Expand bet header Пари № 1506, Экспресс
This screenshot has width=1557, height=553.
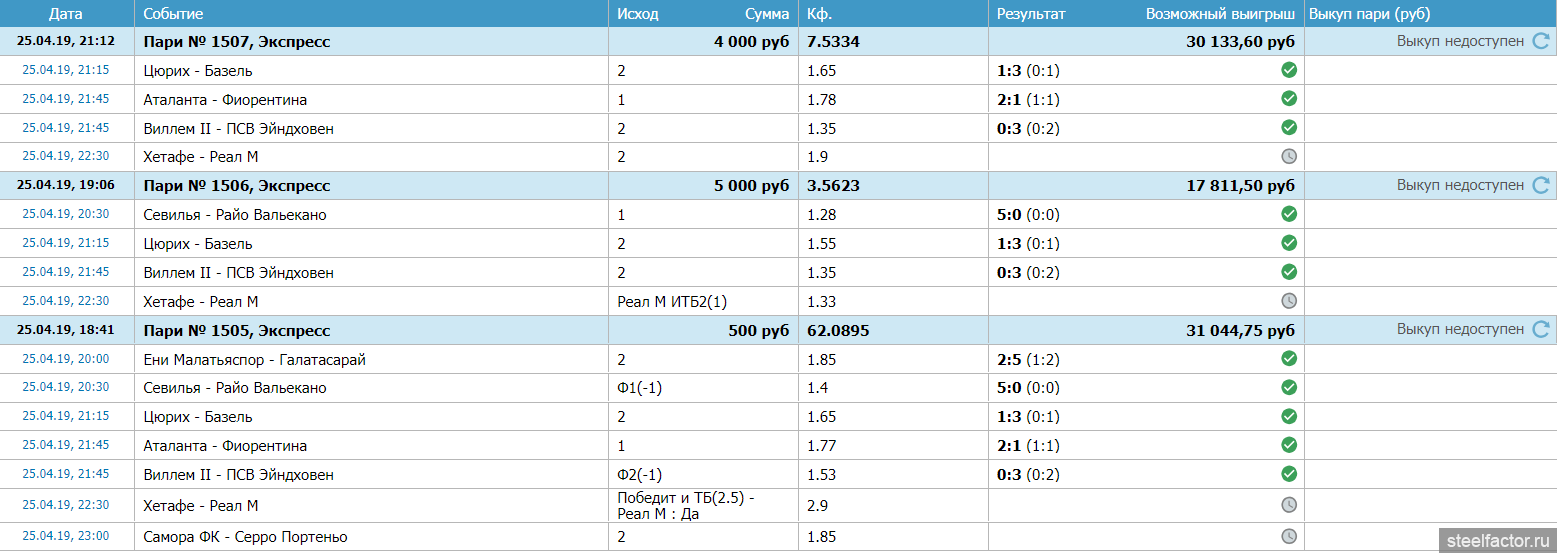pyautogui.click(x=236, y=186)
